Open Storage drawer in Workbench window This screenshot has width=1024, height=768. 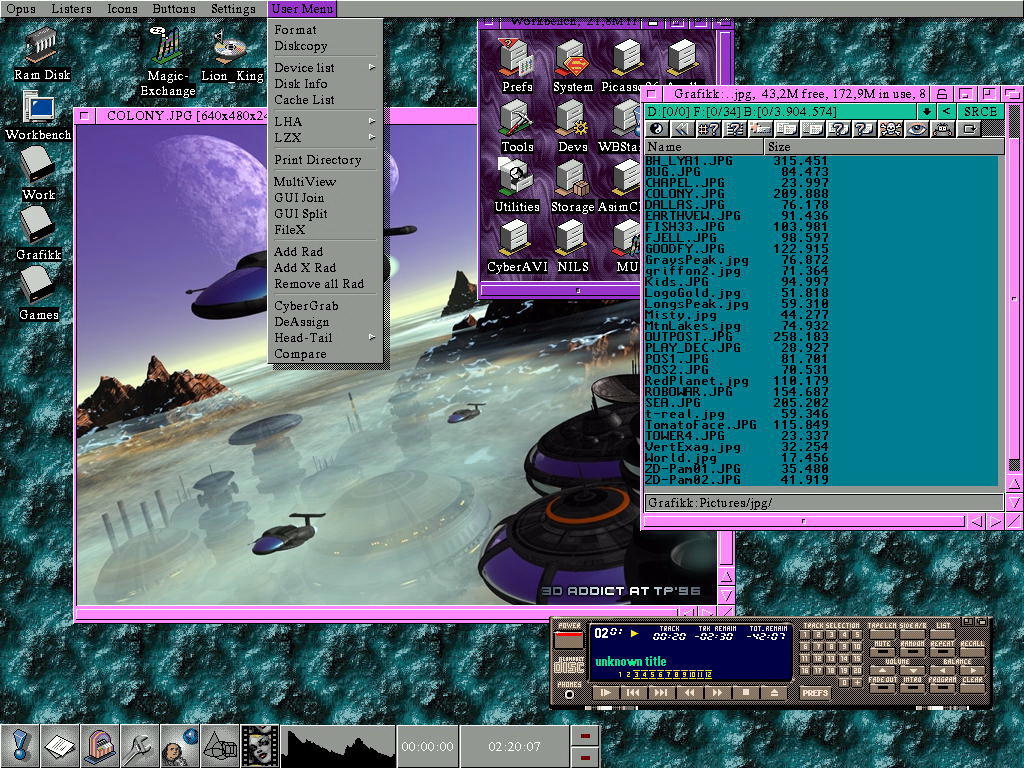coord(573,186)
